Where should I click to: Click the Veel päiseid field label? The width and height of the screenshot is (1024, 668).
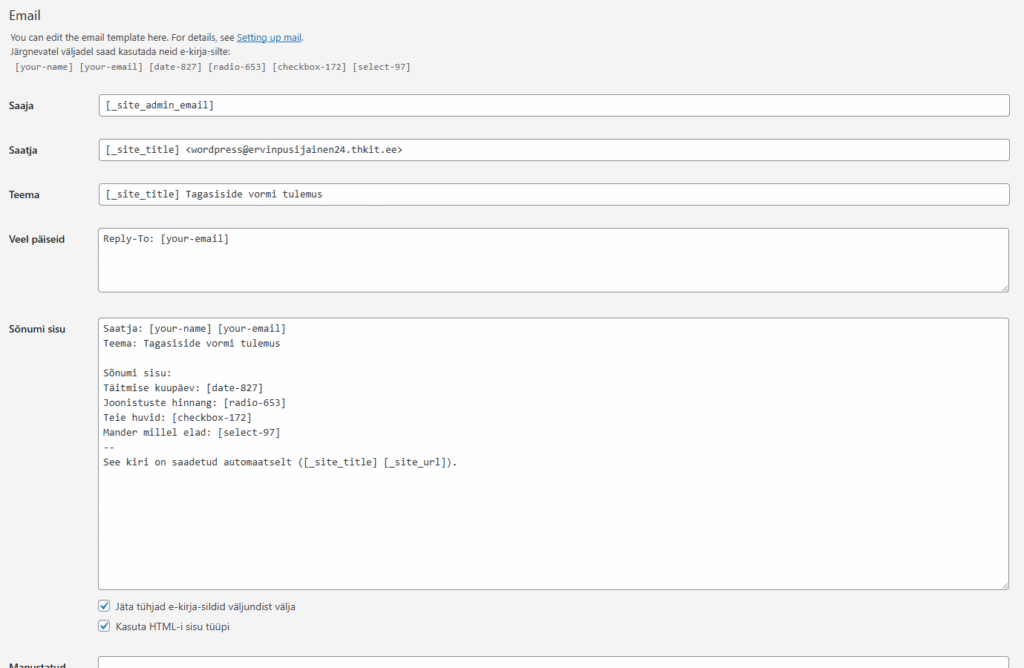coord(37,239)
